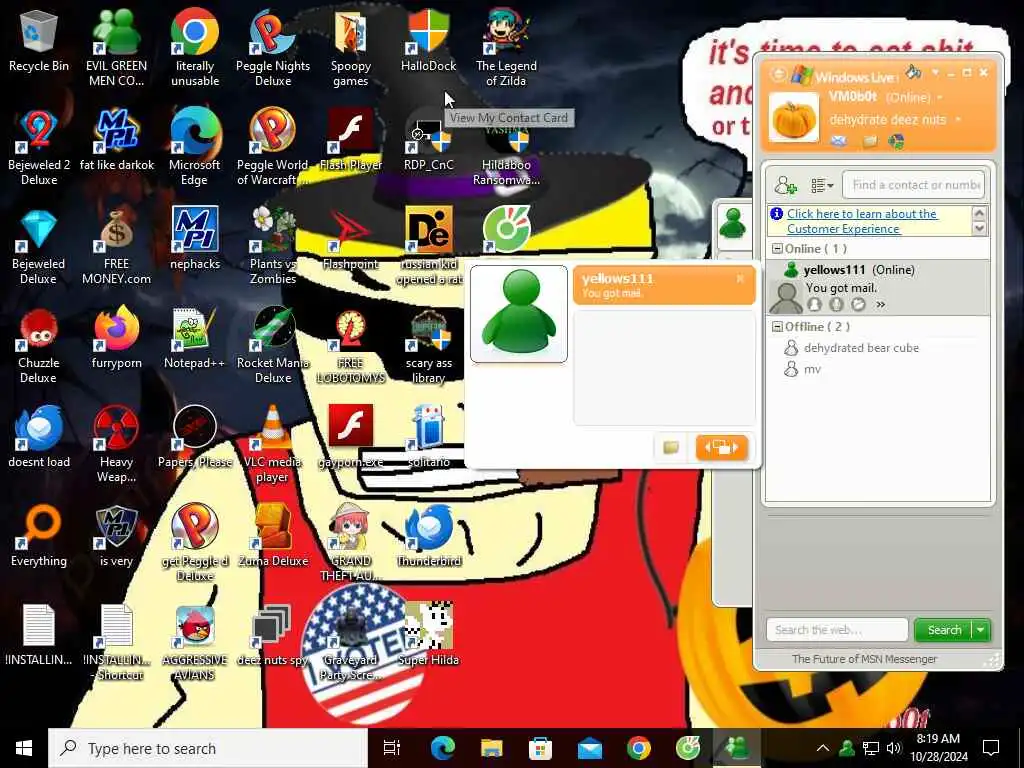The image size is (1024, 768).
Task: Collapse the Online contacts group
Action: click(x=777, y=249)
